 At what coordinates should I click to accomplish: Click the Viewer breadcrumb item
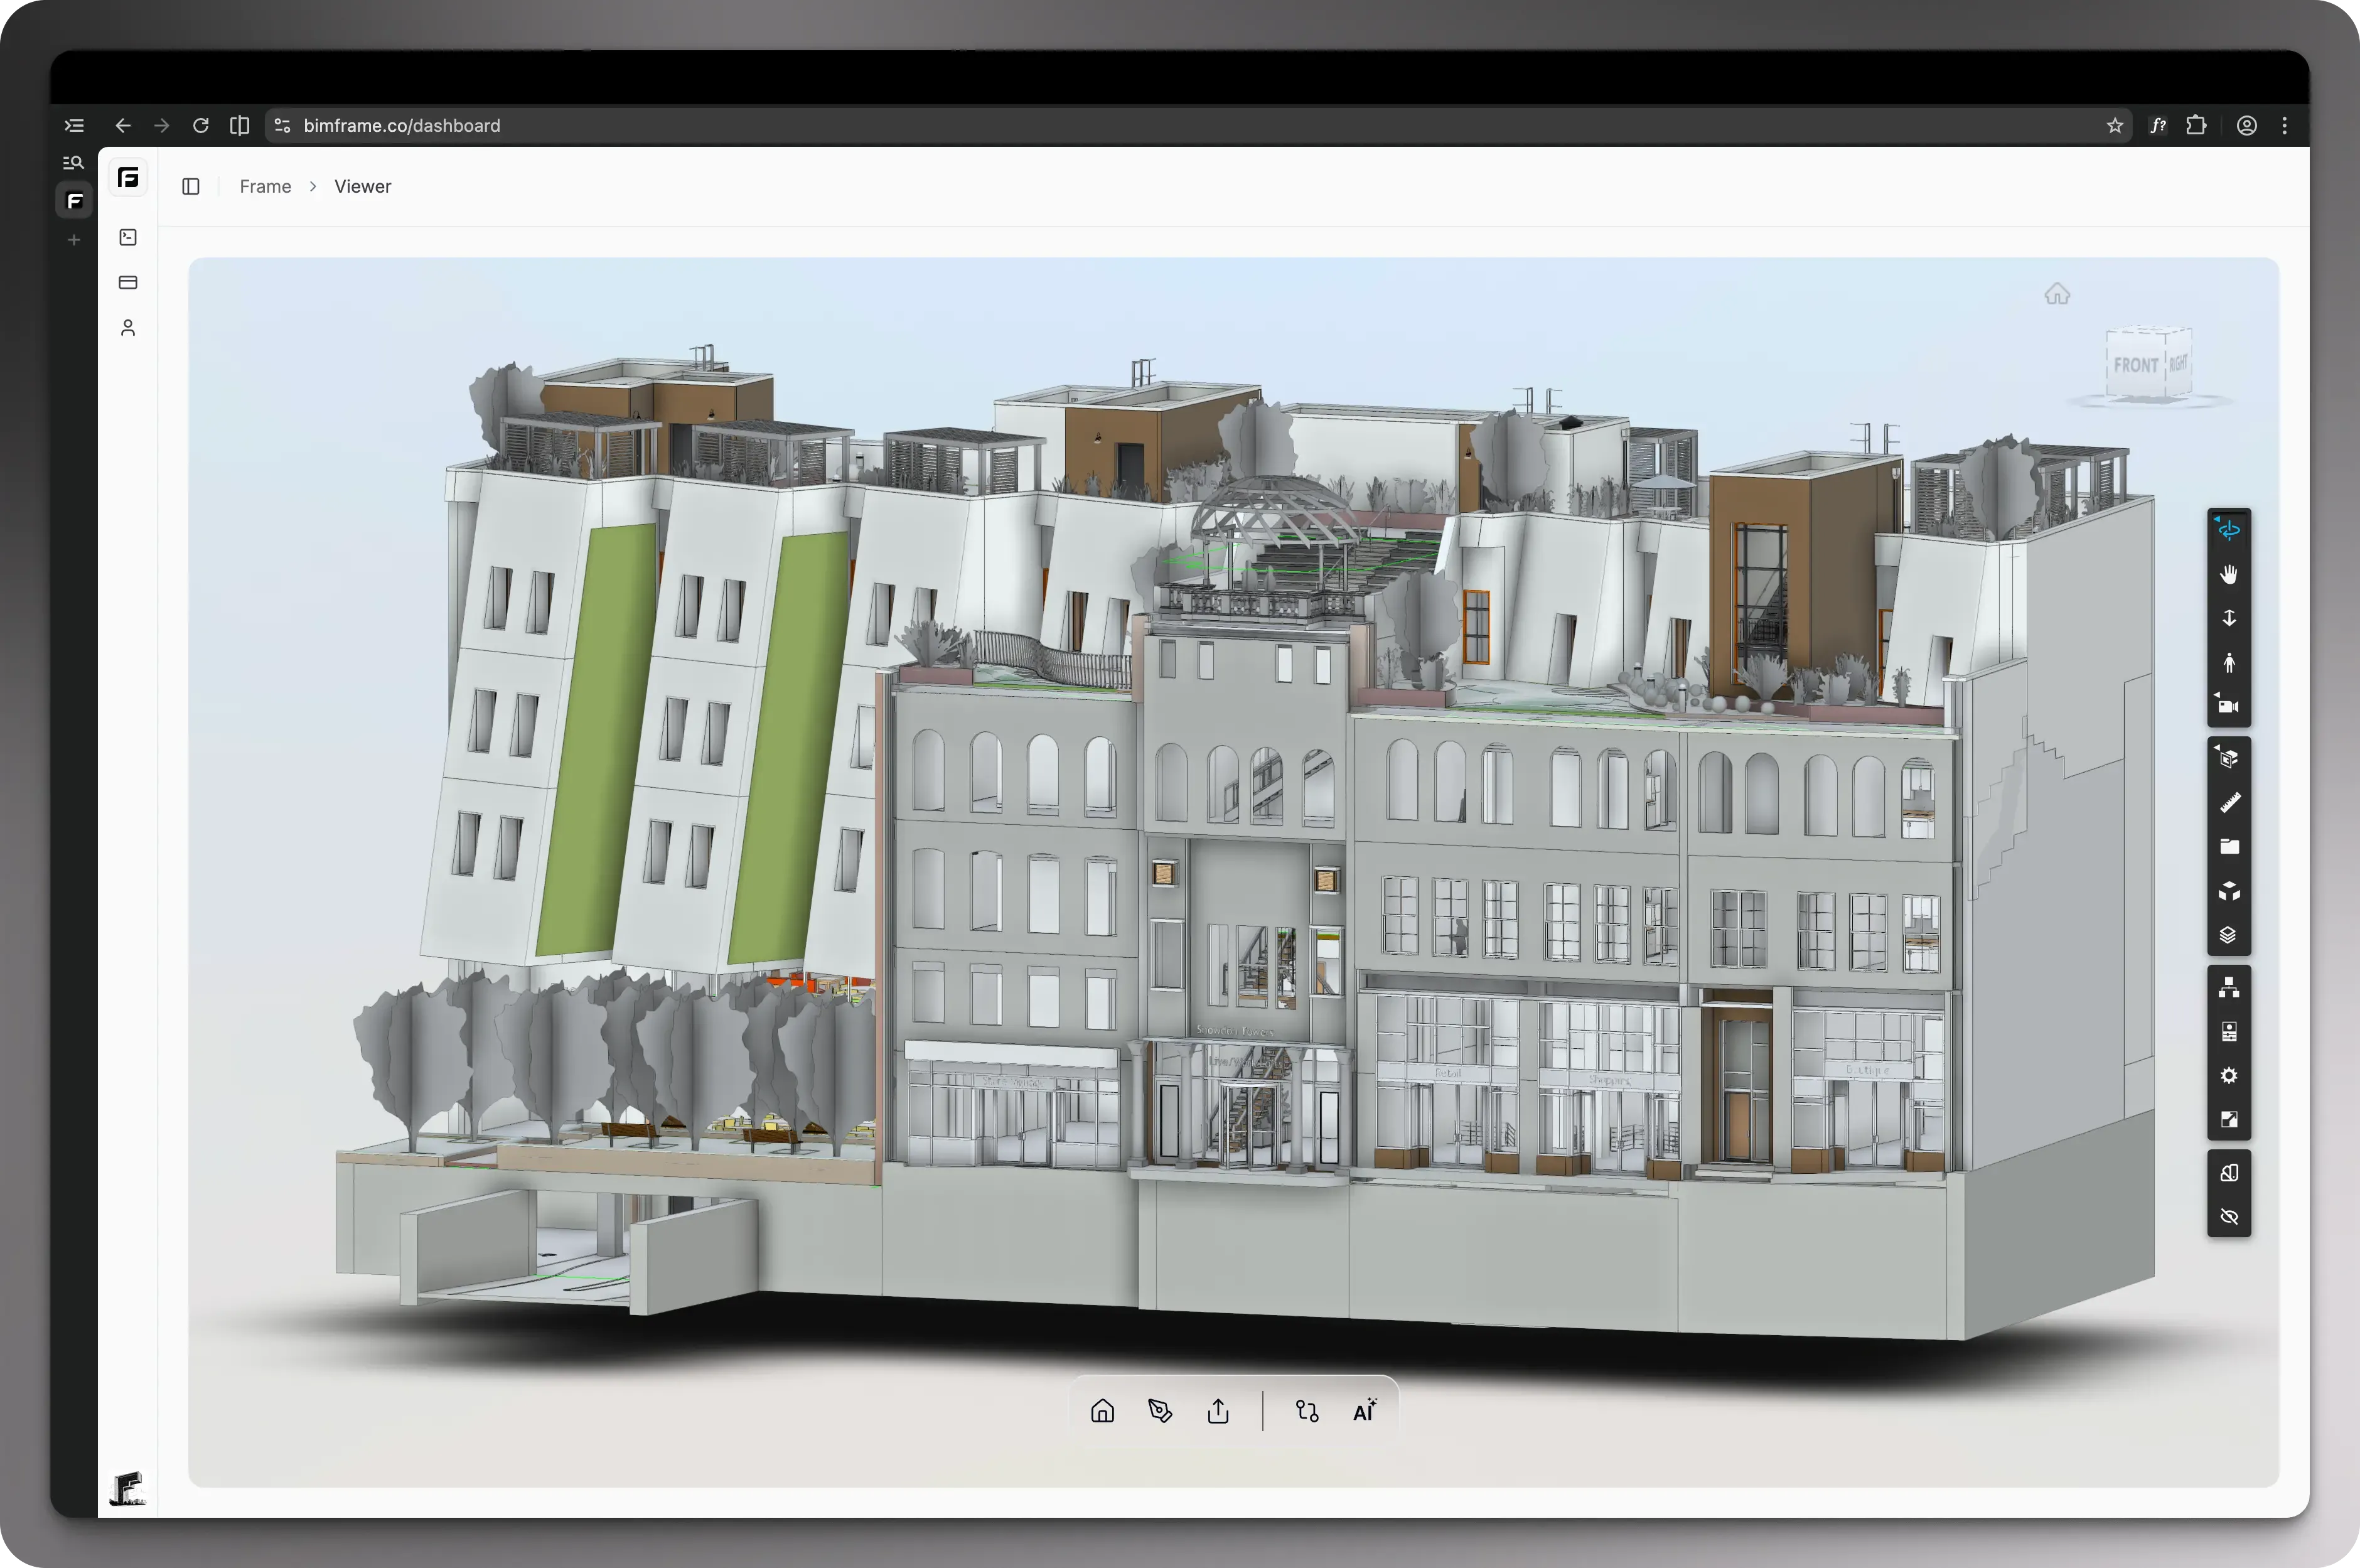click(x=362, y=186)
